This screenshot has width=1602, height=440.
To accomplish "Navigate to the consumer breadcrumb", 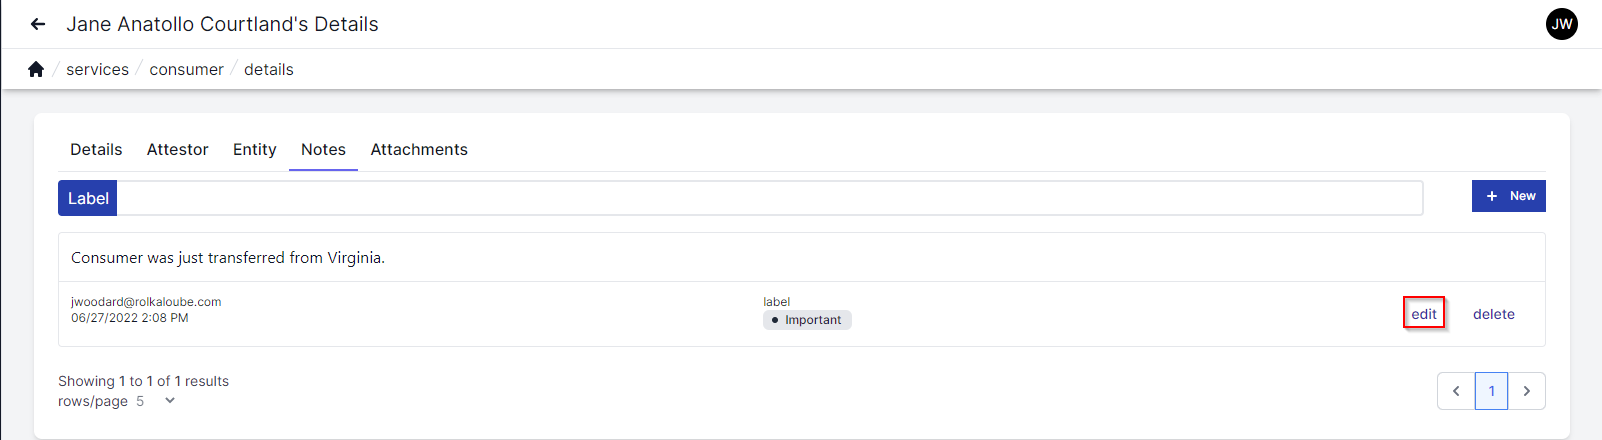I will [x=186, y=69].
